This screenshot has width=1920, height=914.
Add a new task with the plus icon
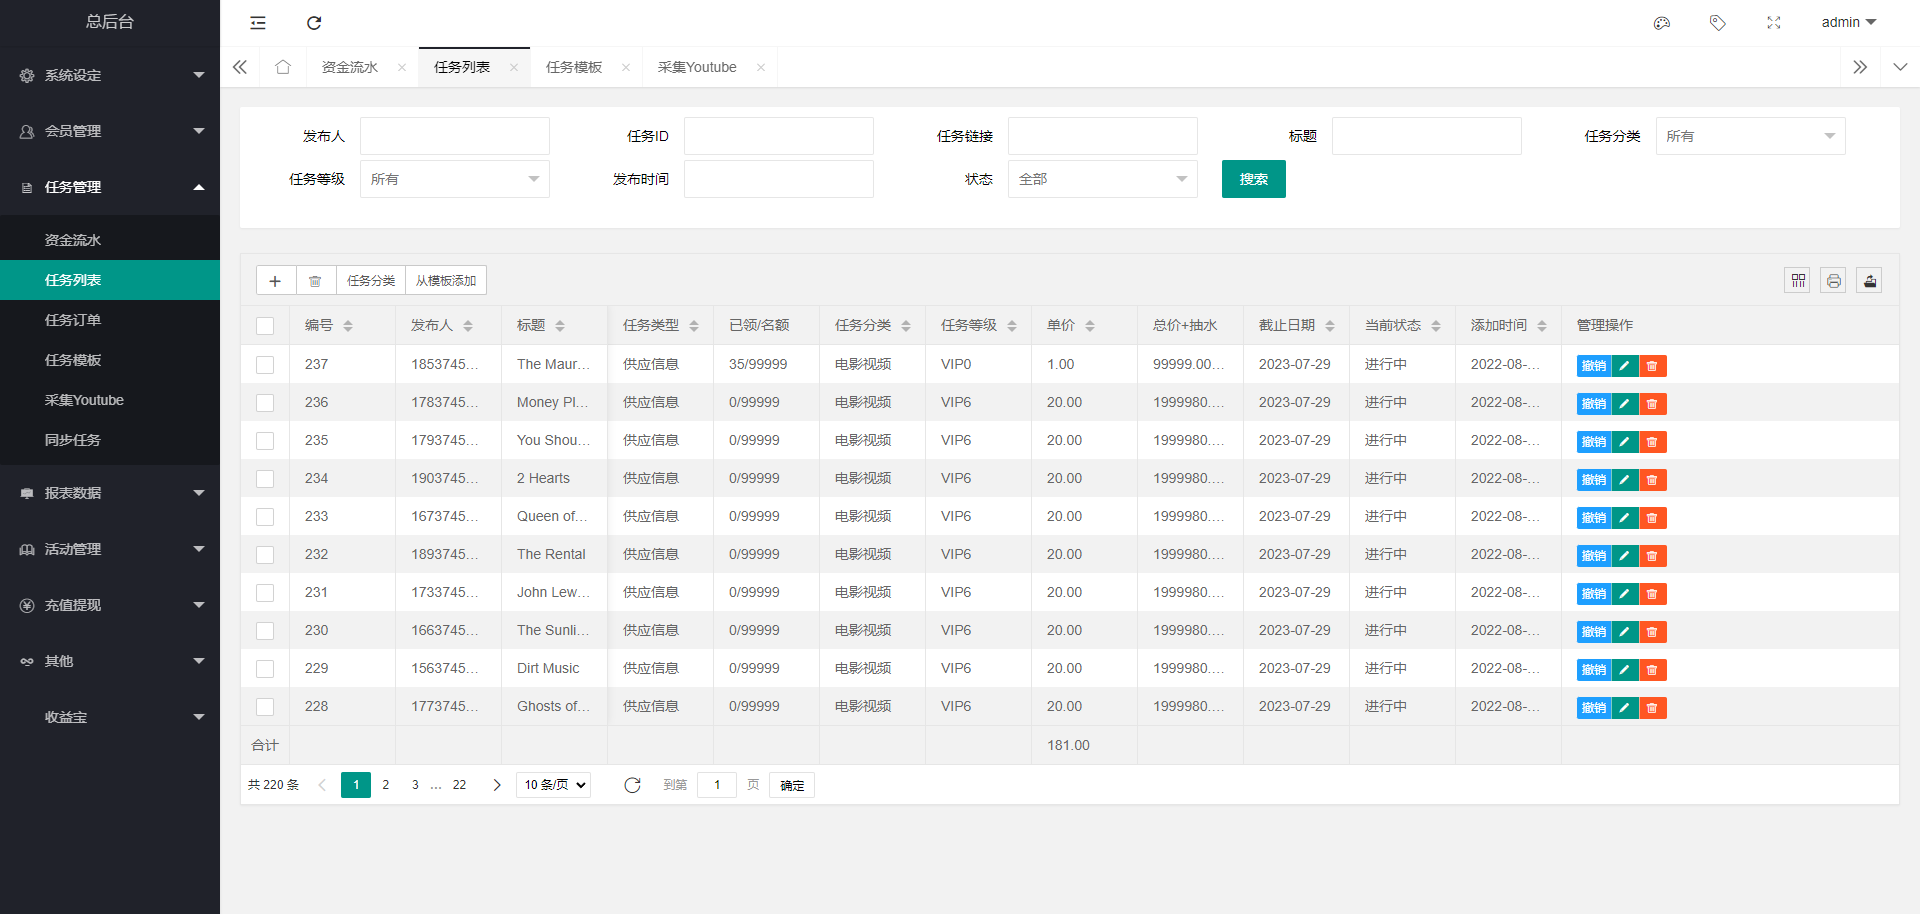275,281
